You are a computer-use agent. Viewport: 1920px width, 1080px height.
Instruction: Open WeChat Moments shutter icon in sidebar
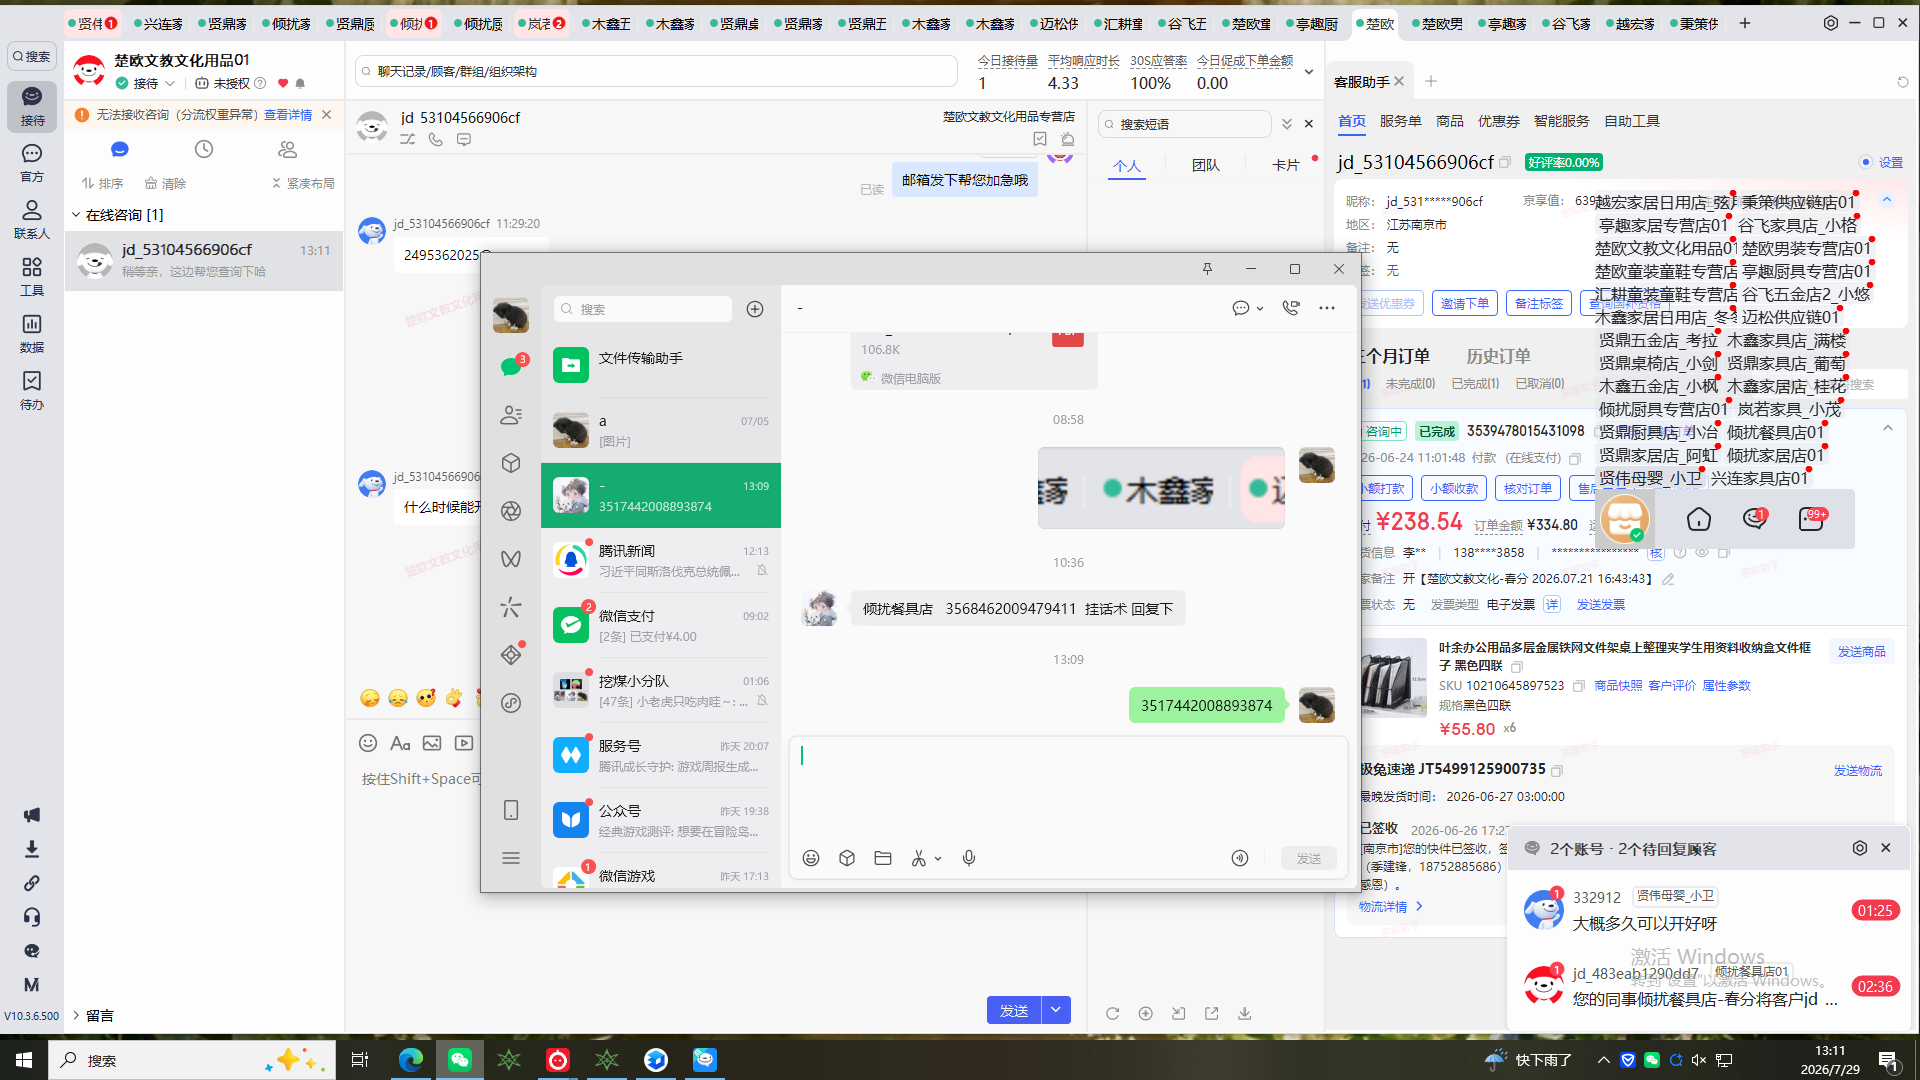[x=511, y=511]
